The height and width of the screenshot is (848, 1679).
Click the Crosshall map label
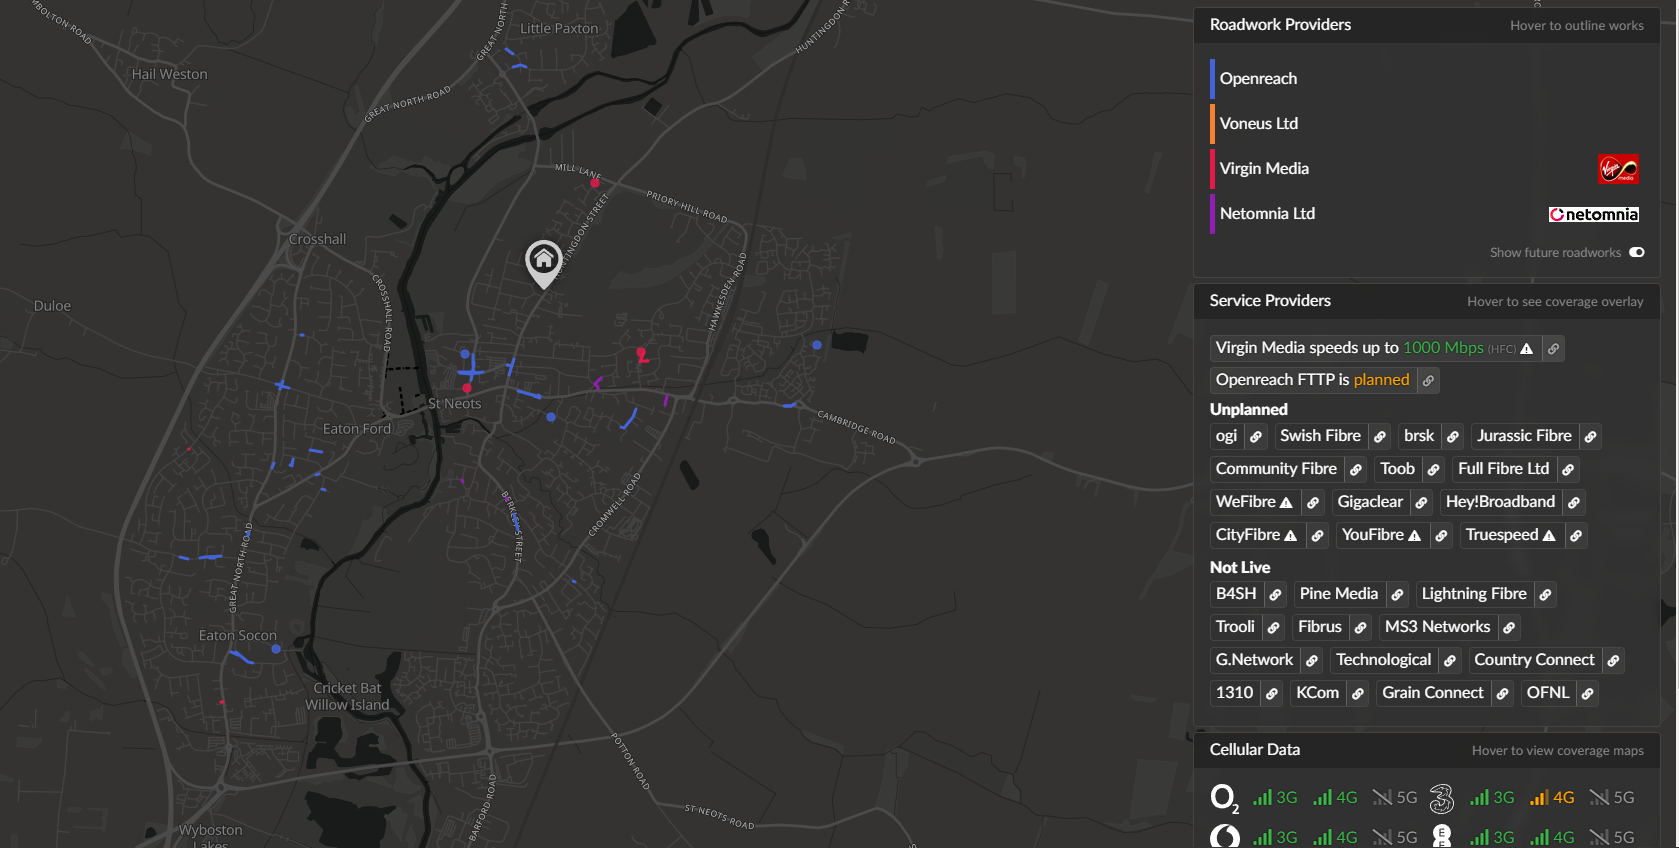point(318,239)
